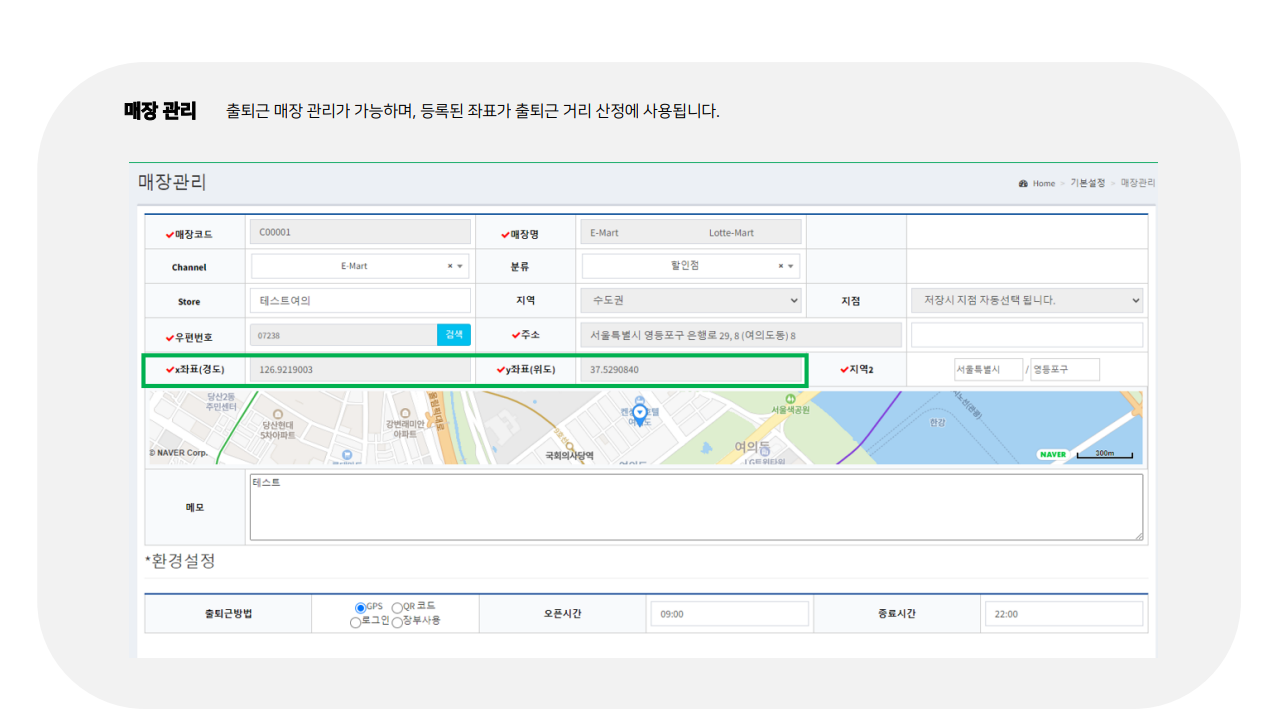Click the 300m map scale bar
Image resolution: width=1280 pixels, height=720 pixels.
click(x=1106, y=453)
